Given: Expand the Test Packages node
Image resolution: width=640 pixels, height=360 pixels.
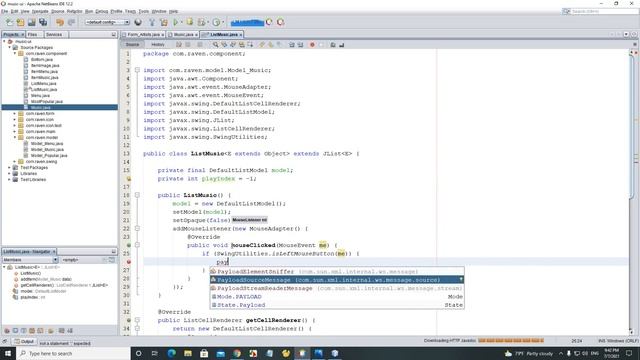Looking at the screenshot, I should click(9, 167).
